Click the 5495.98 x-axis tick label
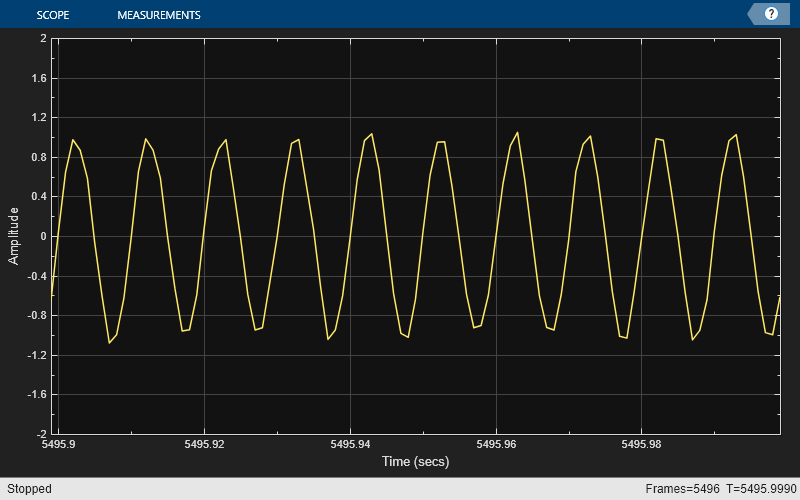The height and width of the screenshot is (500, 800). tap(641, 444)
